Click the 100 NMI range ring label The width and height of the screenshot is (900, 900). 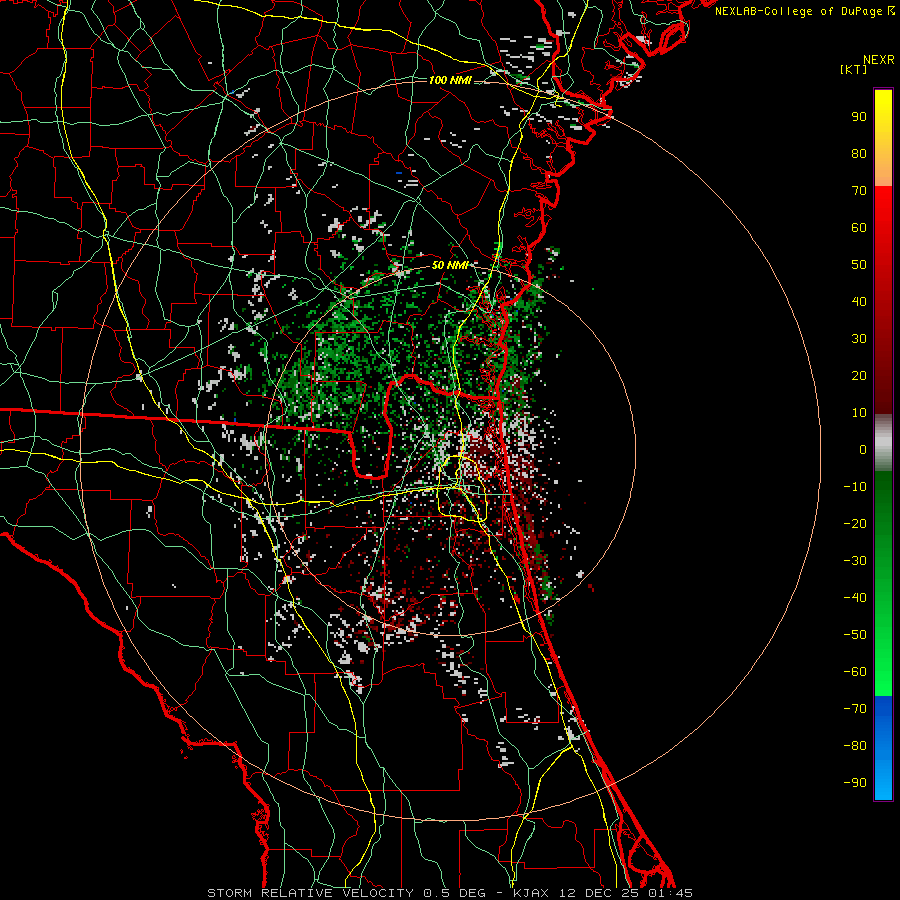[x=450, y=80]
